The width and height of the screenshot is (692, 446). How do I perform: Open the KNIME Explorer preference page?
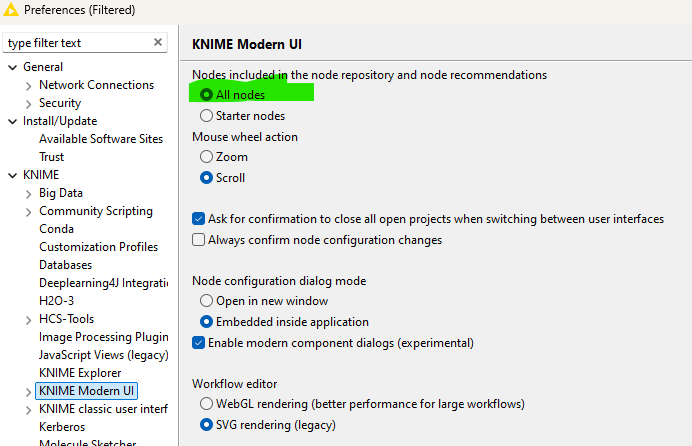79,373
